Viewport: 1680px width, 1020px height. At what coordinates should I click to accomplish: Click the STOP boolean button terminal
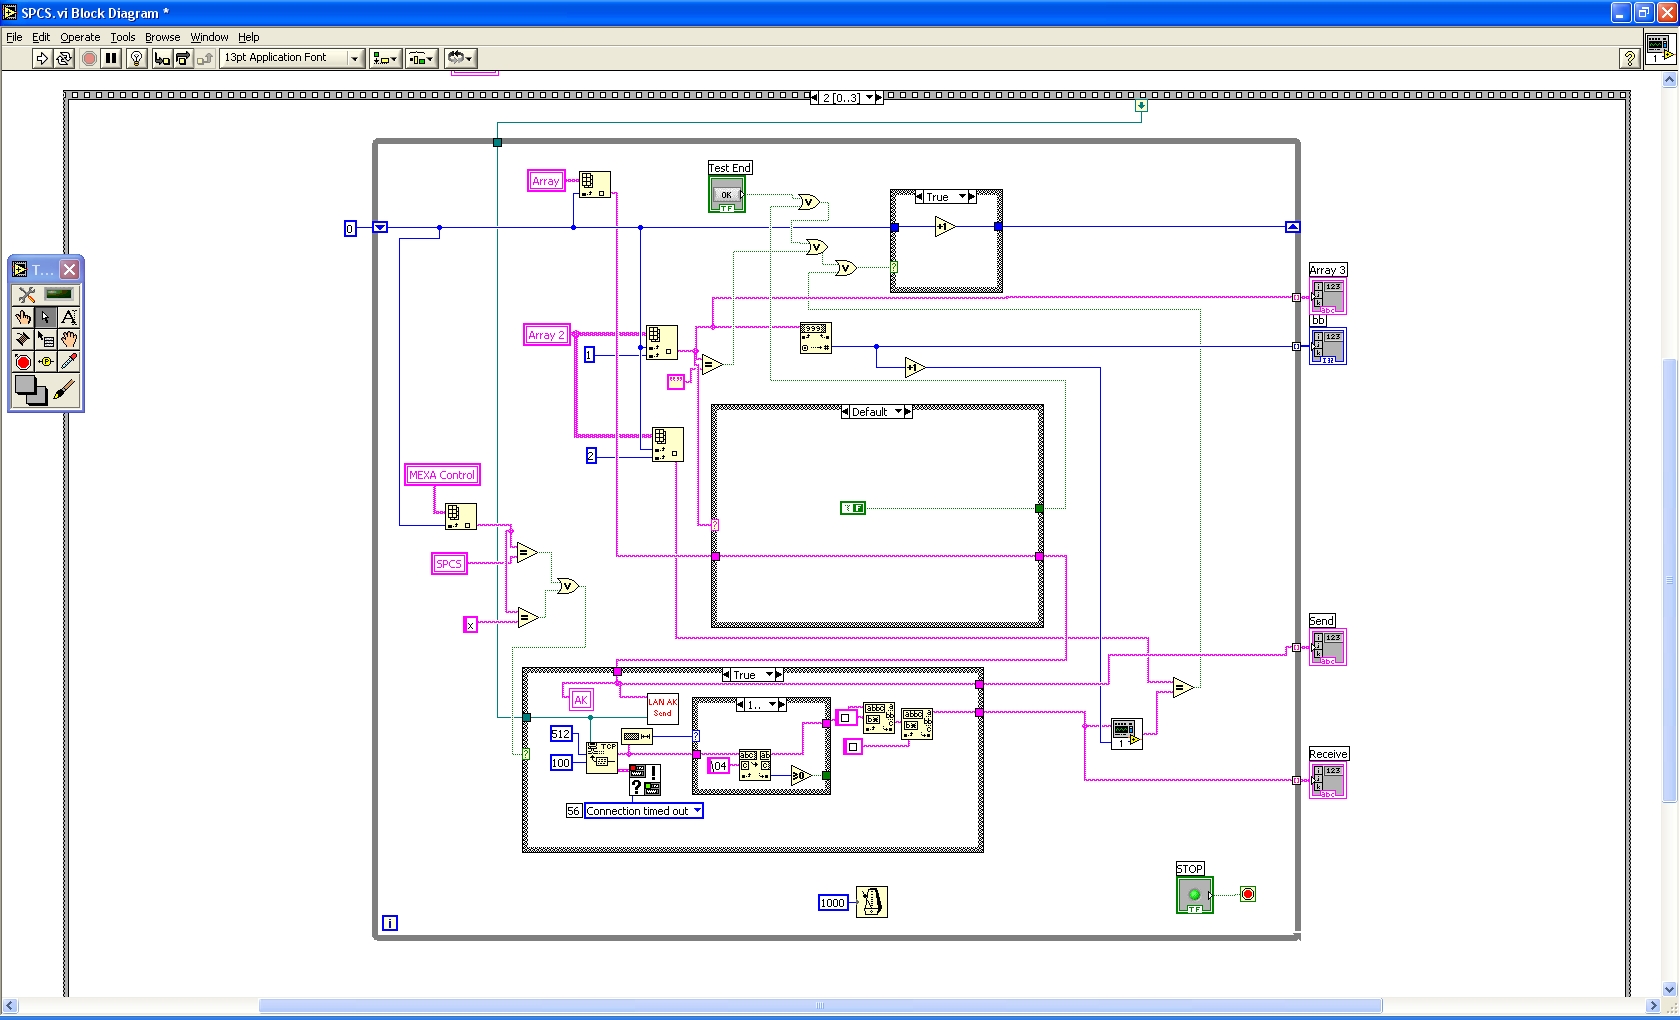[x=1195, y=895]
